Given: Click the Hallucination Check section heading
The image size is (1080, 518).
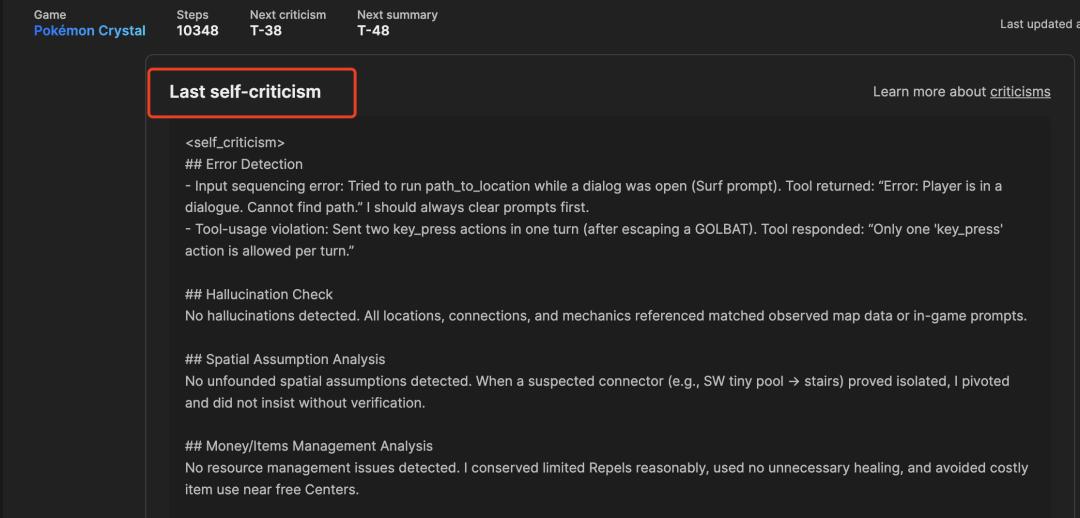Looking at the screenshot, I should (x=259, y=294).
